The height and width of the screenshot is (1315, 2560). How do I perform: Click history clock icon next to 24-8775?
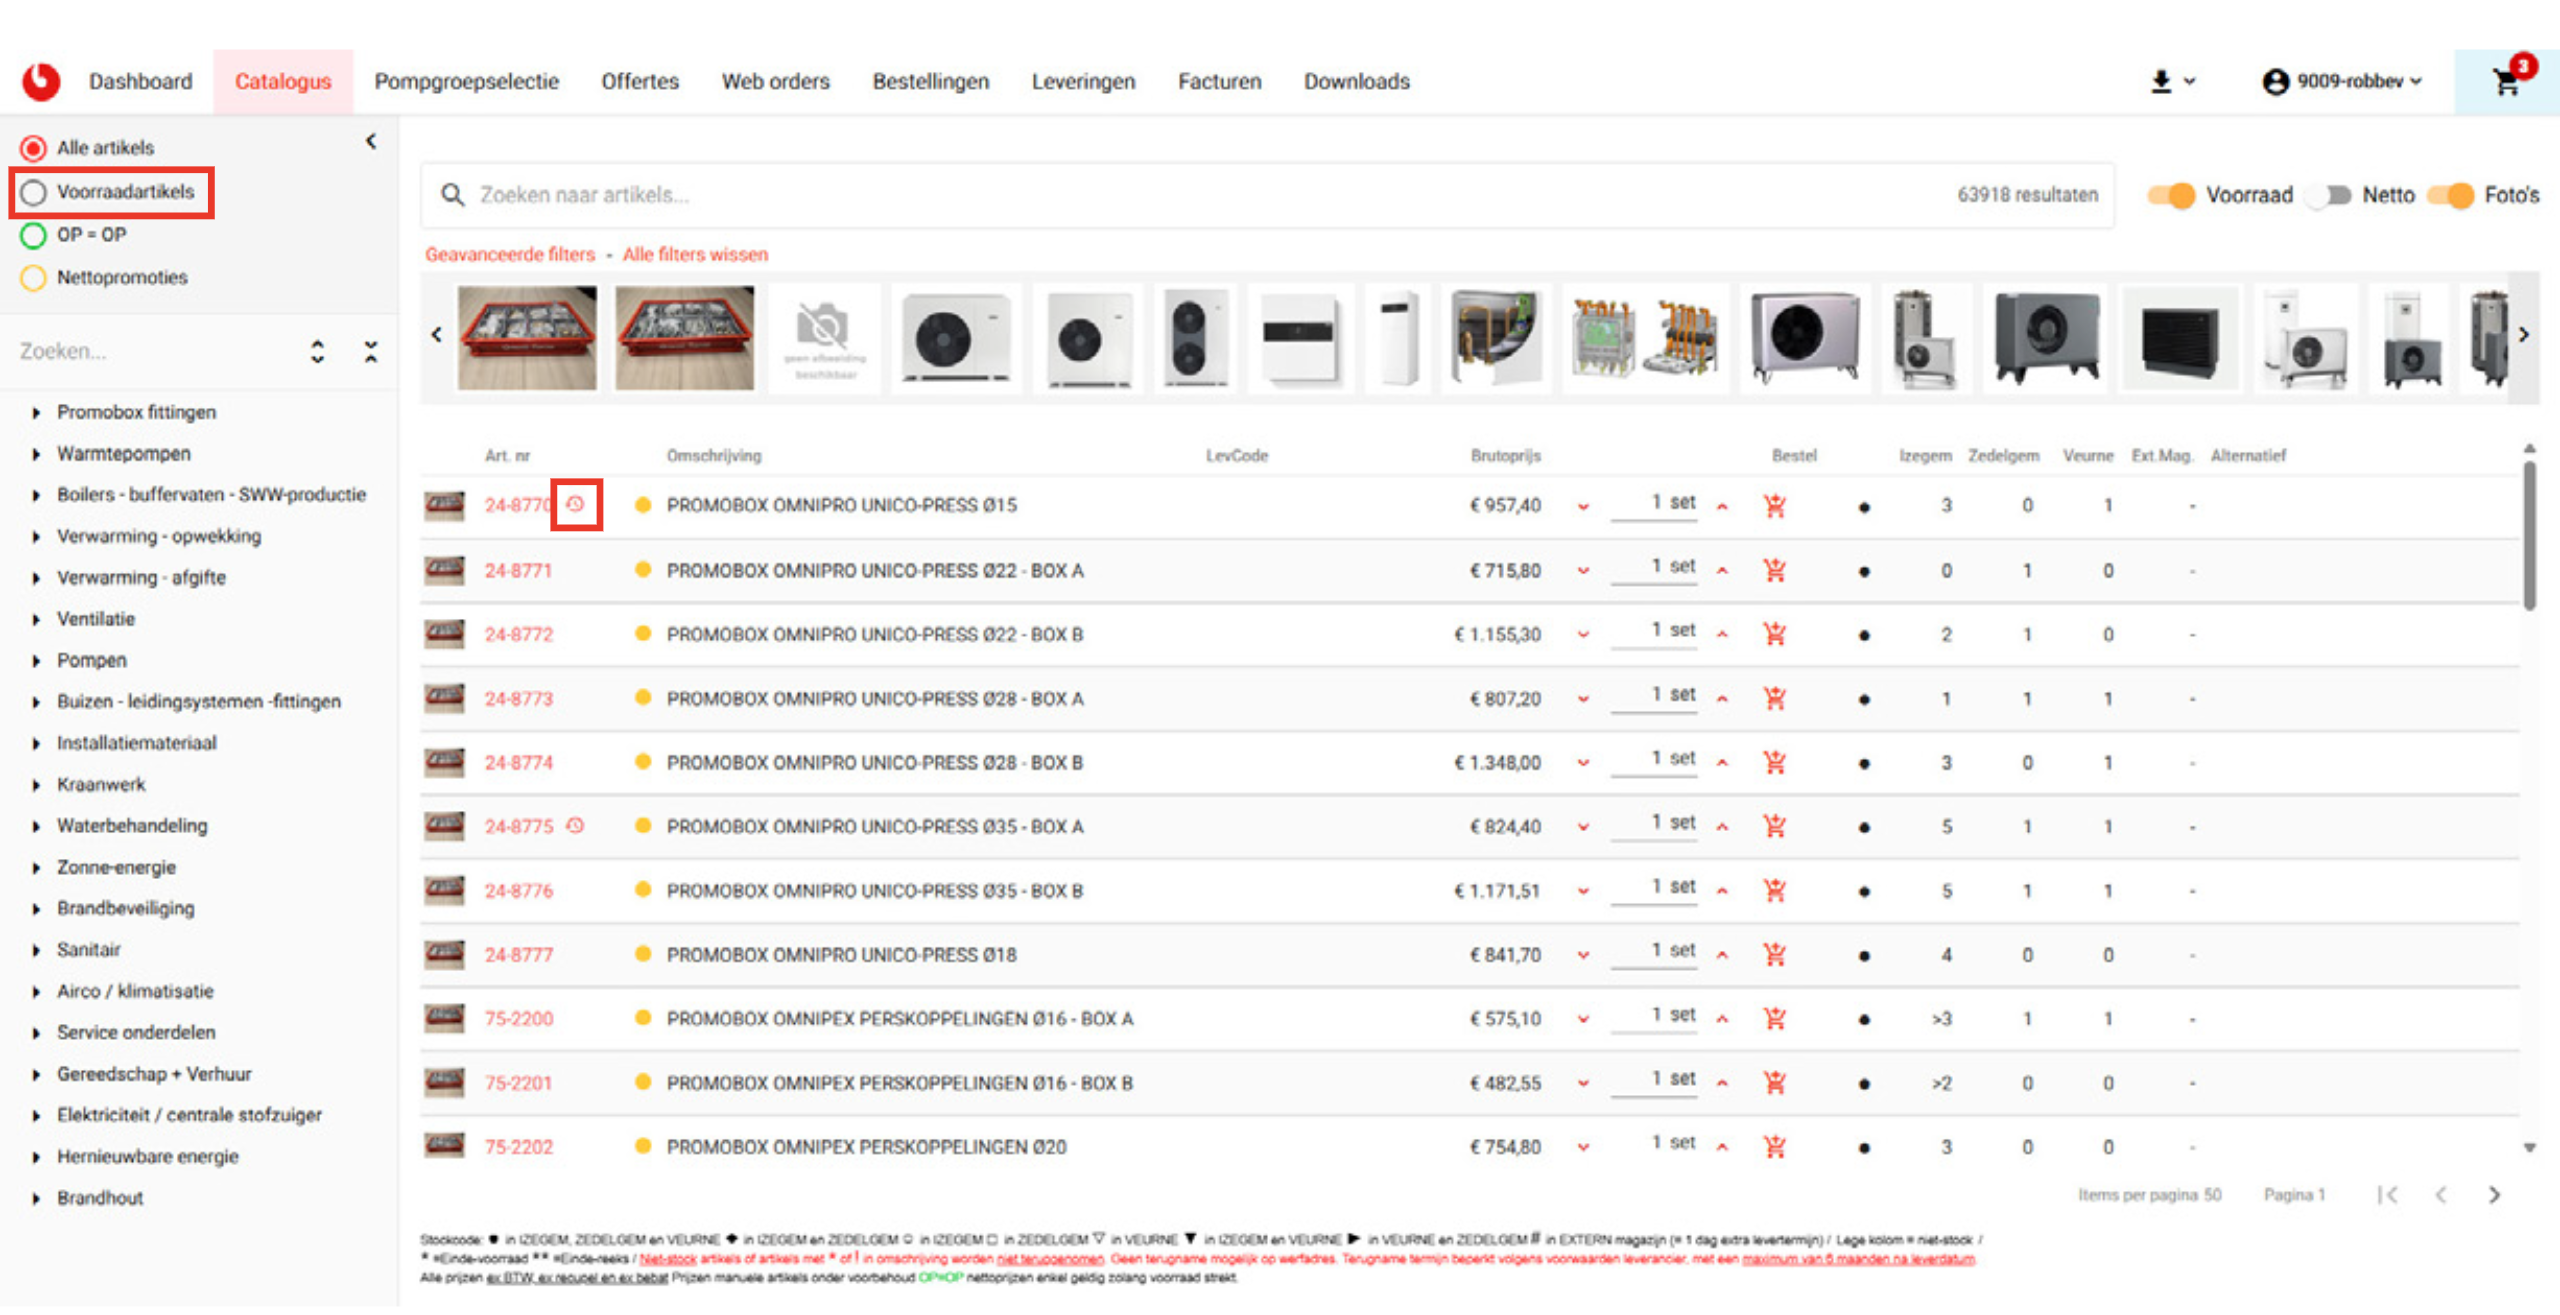(x=575, y=826)
